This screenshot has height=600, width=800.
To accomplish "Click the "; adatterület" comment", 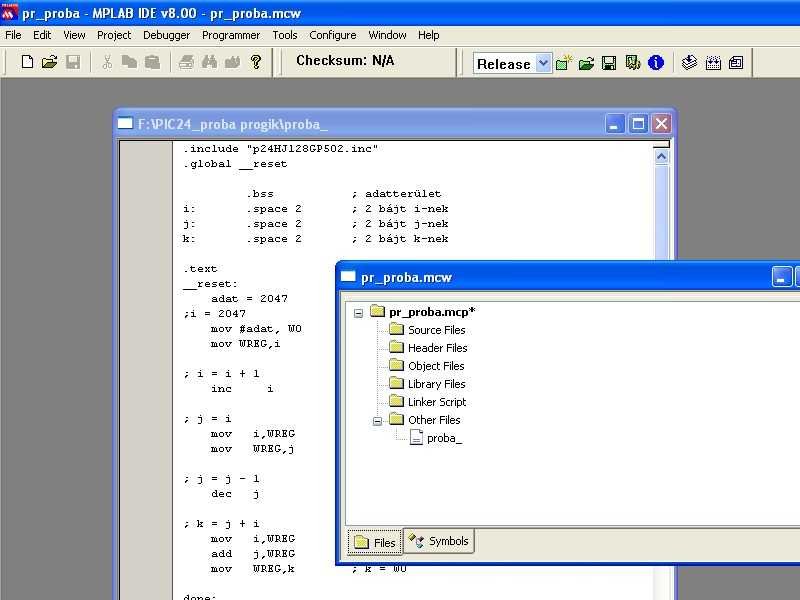I will (396, 194).
